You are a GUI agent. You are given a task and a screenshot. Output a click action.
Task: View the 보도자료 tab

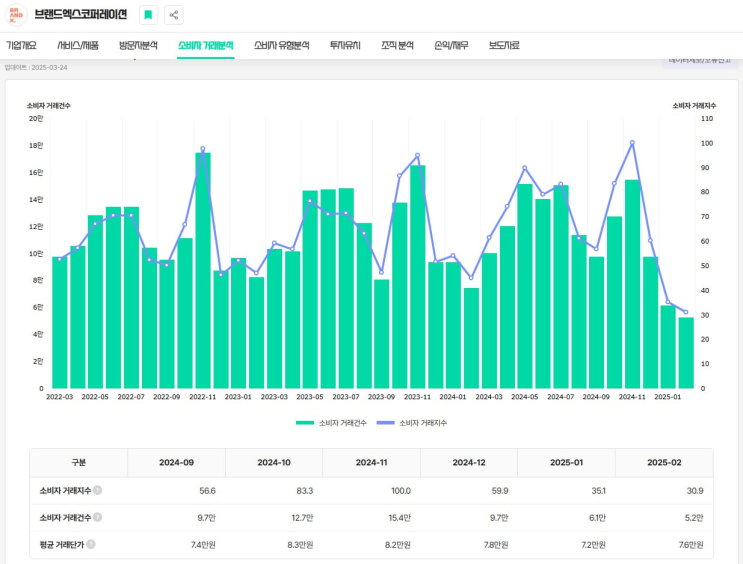coord(504,46)
